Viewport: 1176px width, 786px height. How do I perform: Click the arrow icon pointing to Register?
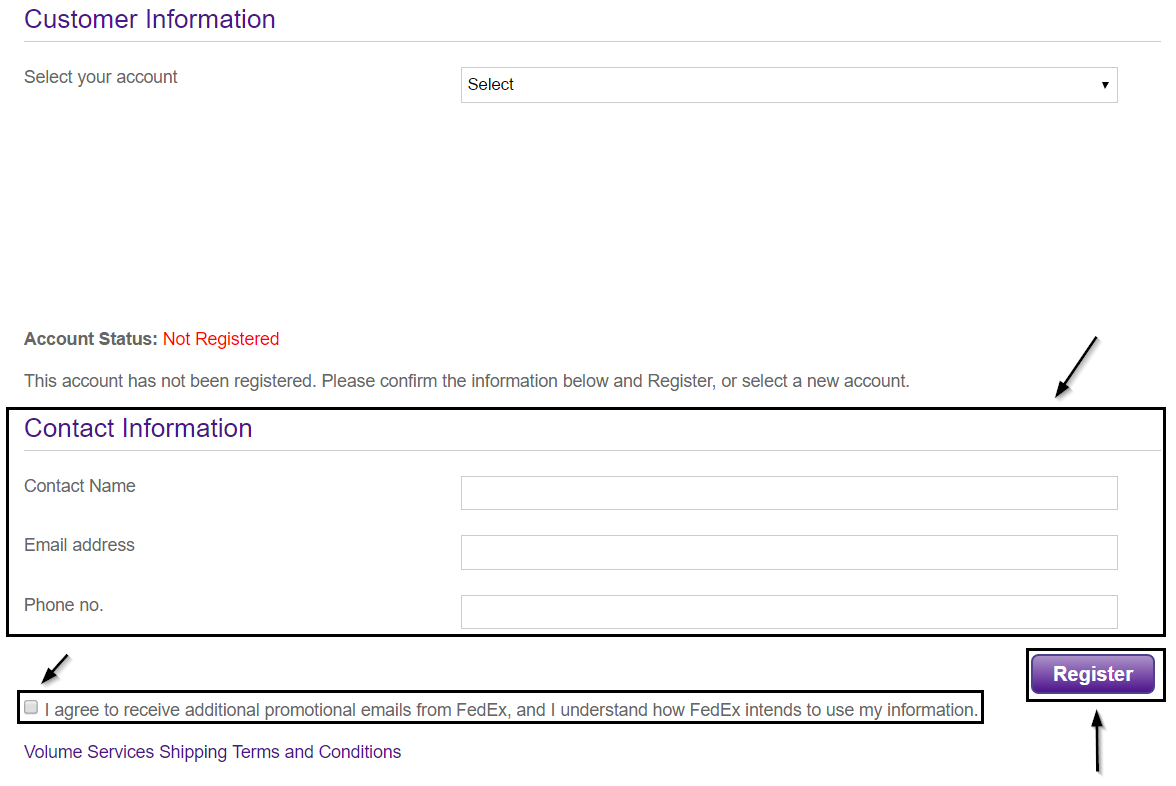click(x=1097, y=740)
